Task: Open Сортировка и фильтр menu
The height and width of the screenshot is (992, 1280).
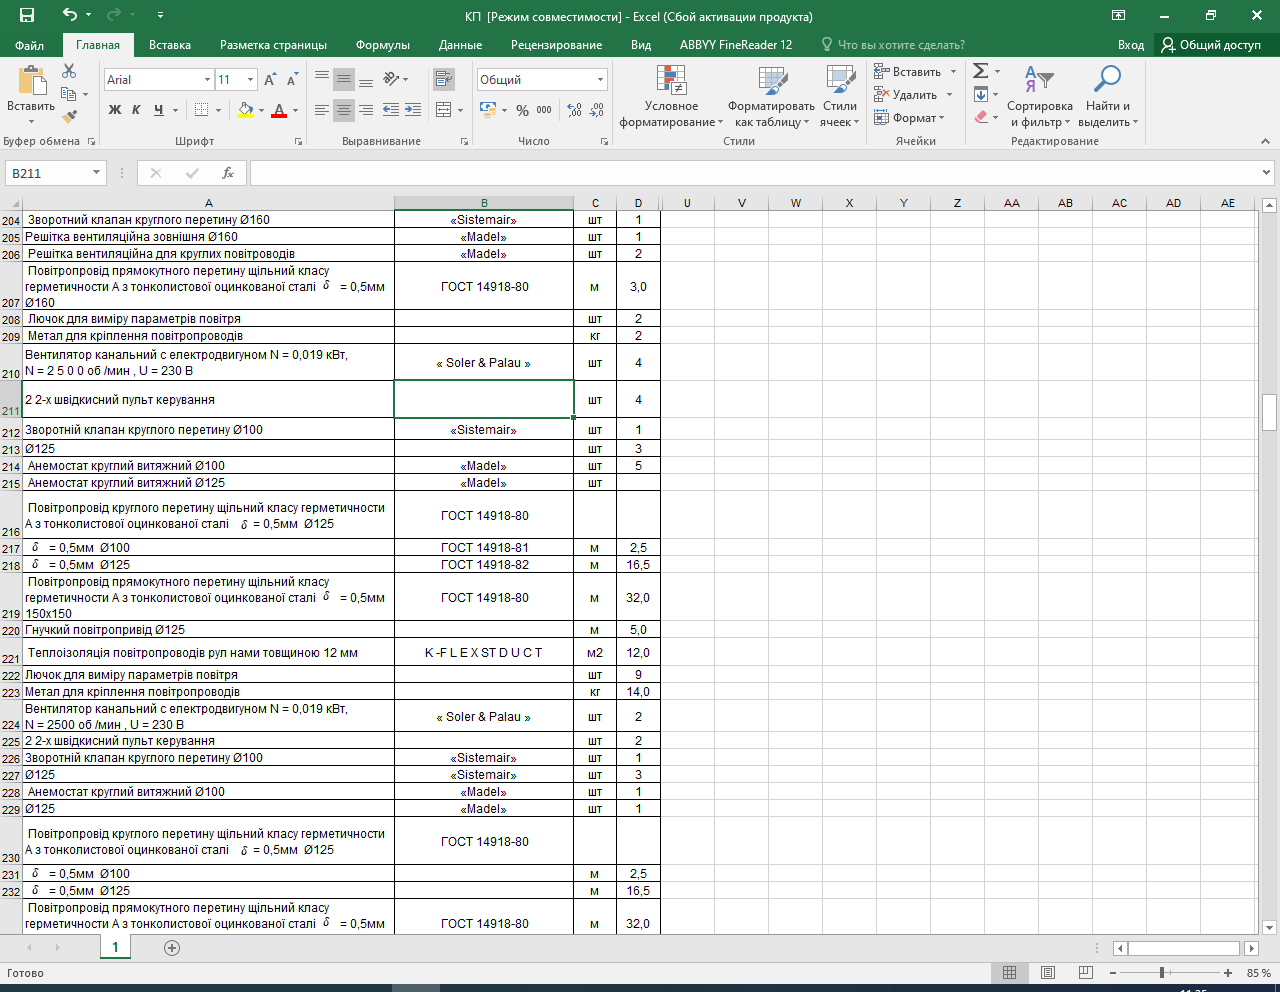Action: coord(1040,96)
